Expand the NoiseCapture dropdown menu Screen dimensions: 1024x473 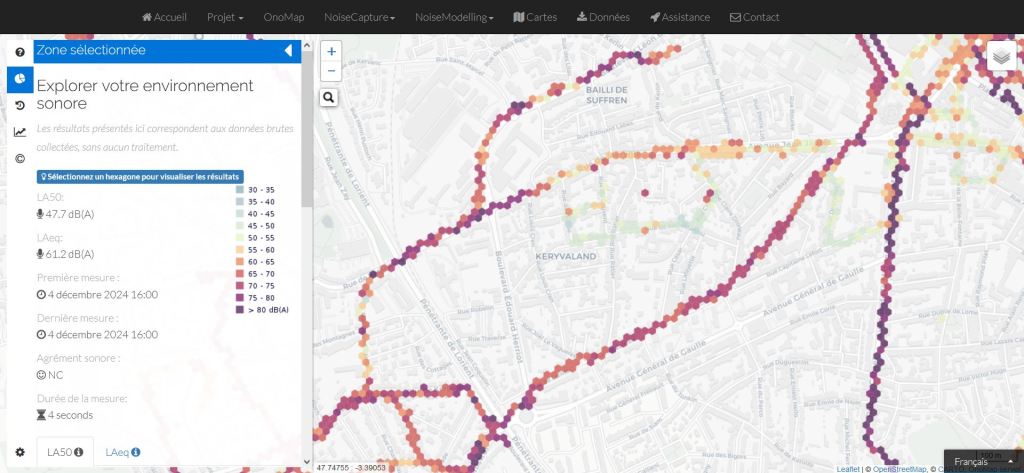tap(359, 17)
